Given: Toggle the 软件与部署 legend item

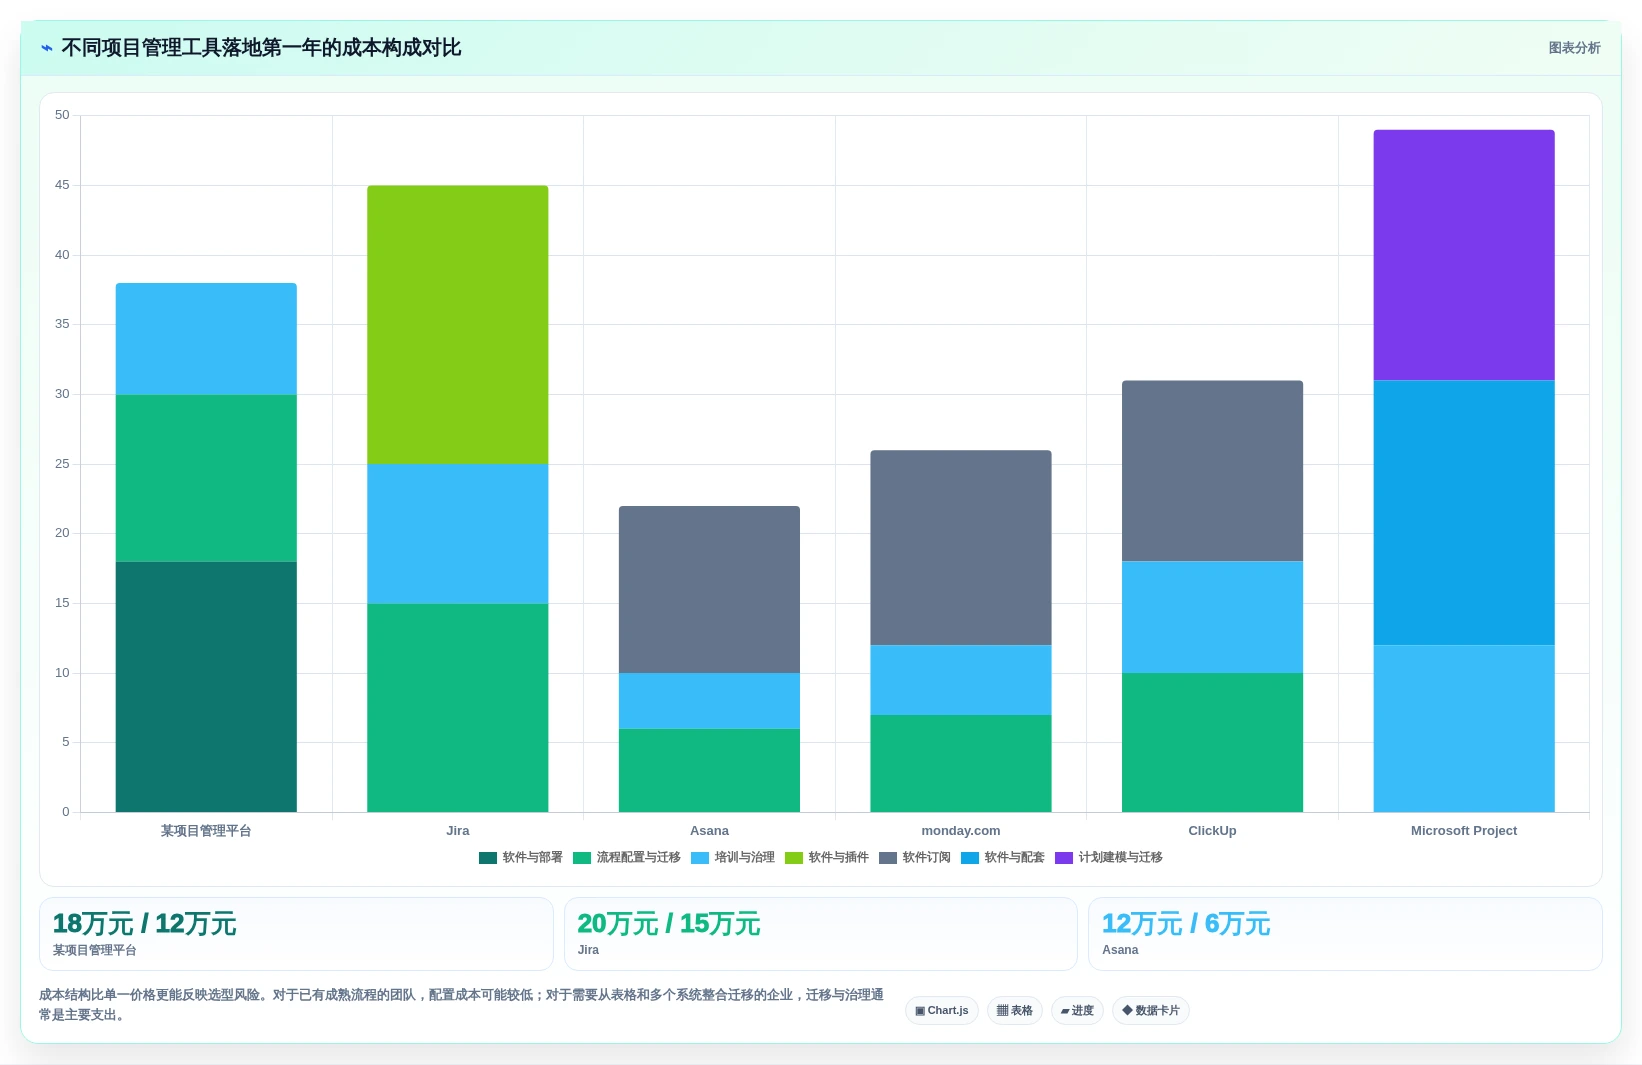Looking at the screenshot, I should (x=521, y=858).
